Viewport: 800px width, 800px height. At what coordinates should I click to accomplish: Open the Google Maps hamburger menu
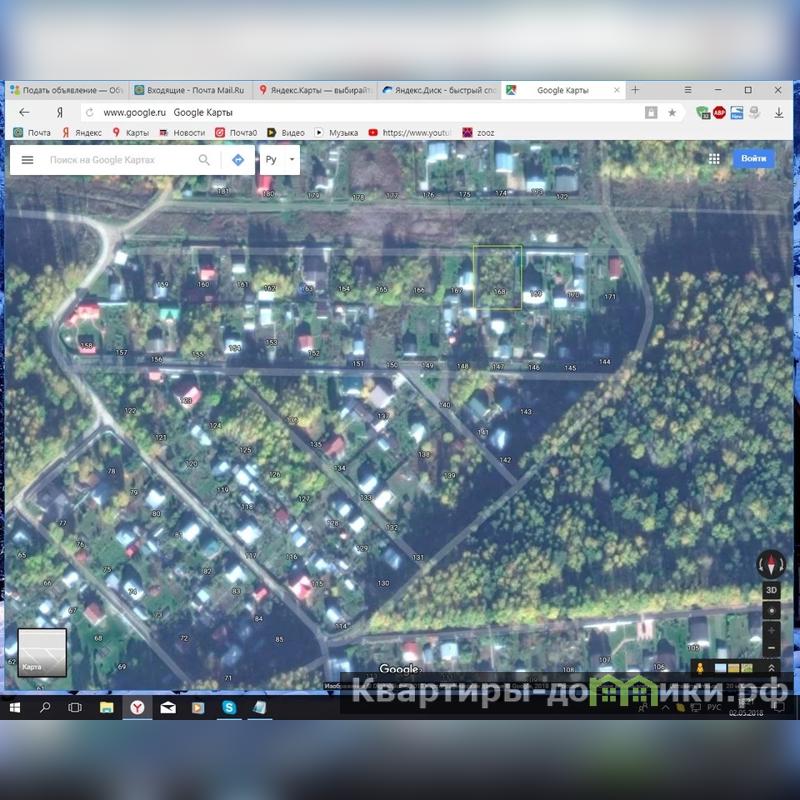27,160
